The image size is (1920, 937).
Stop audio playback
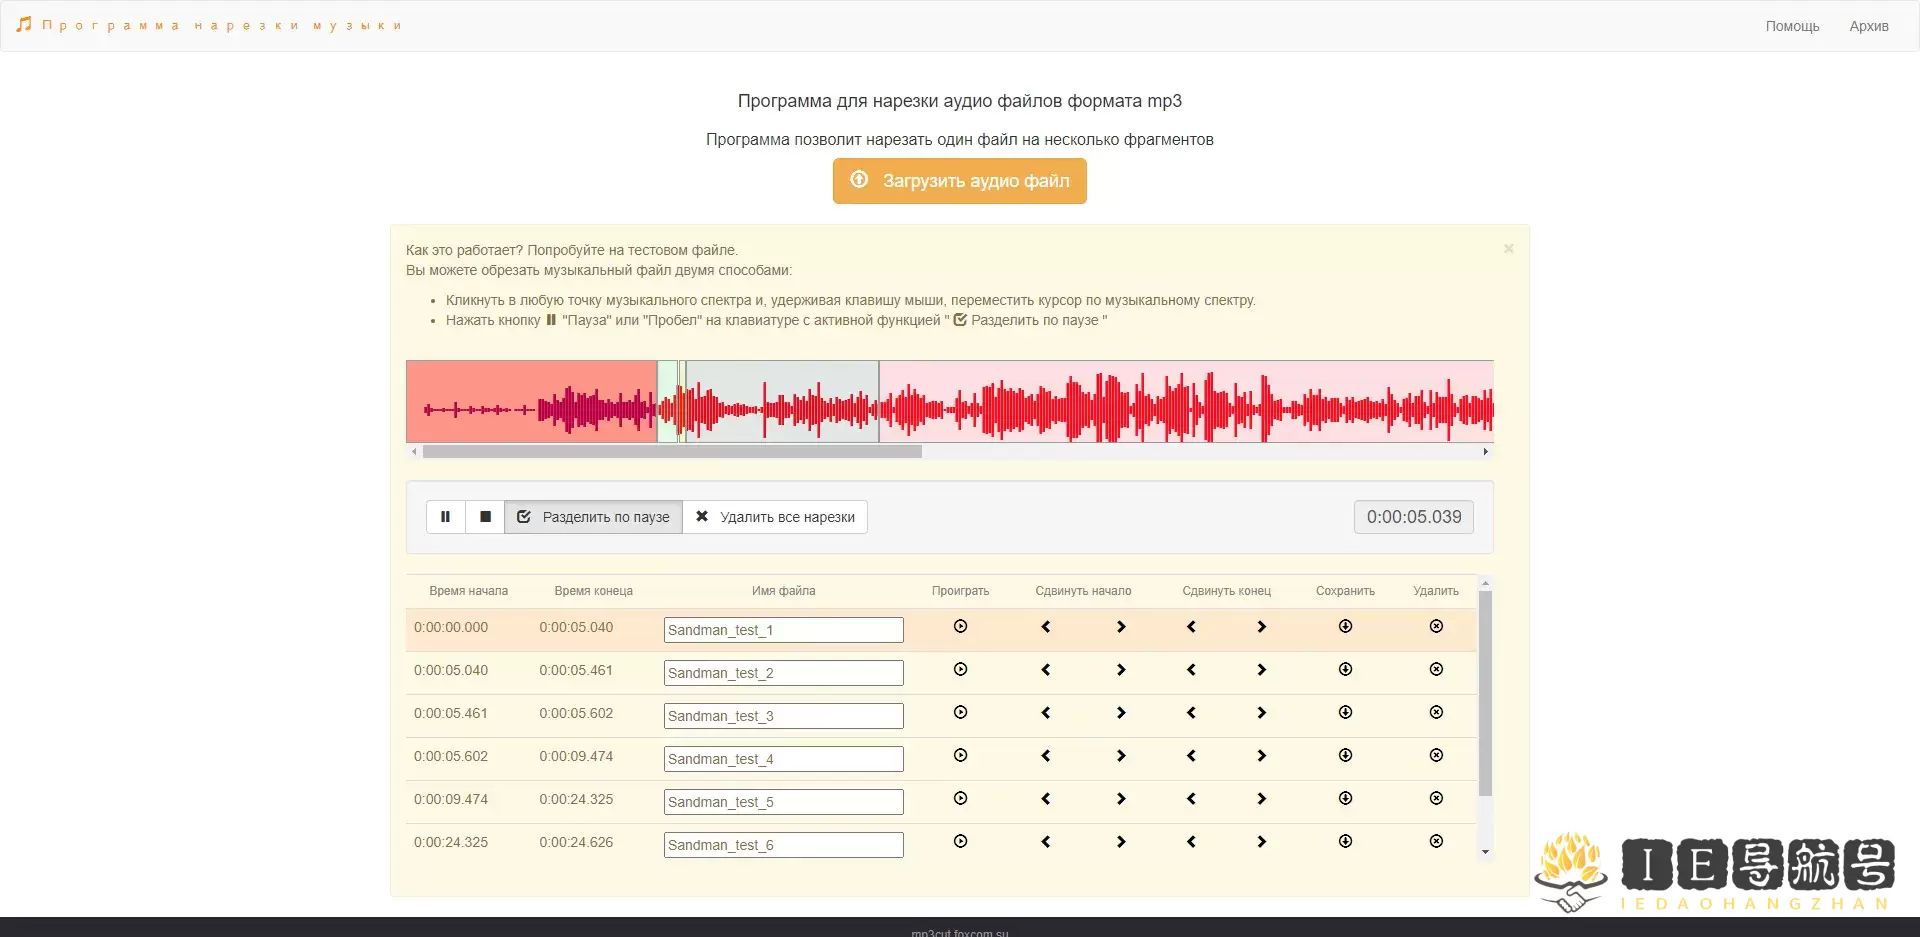[x=485, y=517]
